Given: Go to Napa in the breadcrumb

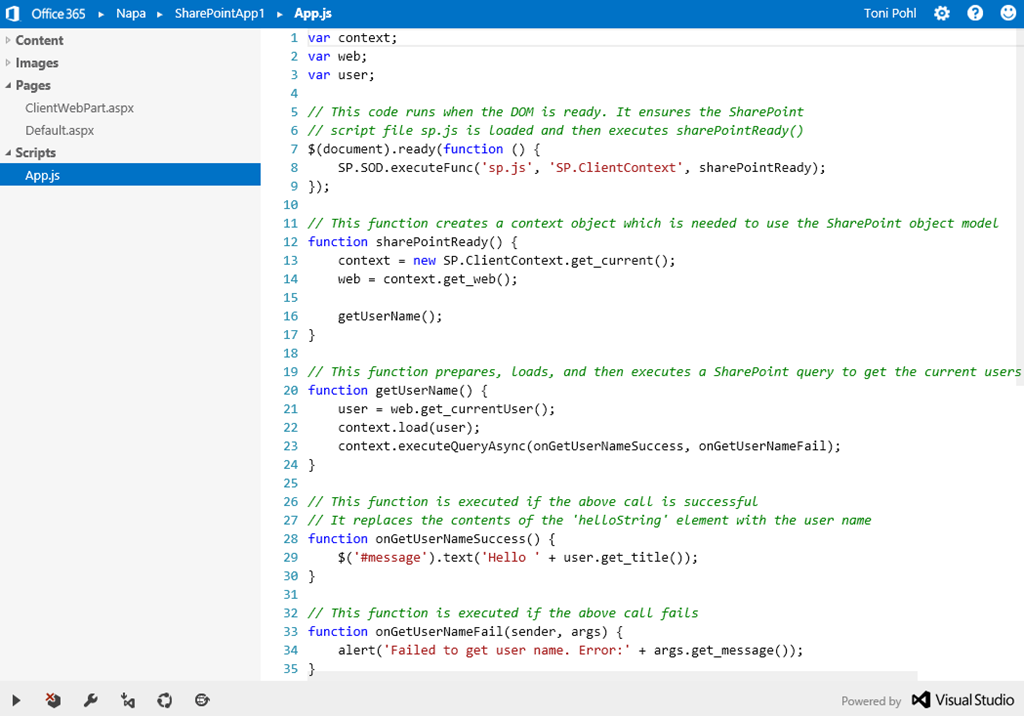Looking at the screenshot, I should (x=130, y=14).
